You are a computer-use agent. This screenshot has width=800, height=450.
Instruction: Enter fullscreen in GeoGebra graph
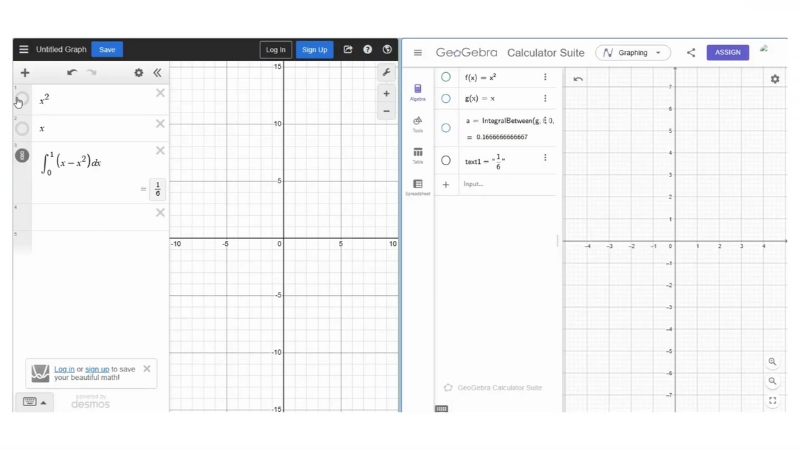click(x=772, y=401)
